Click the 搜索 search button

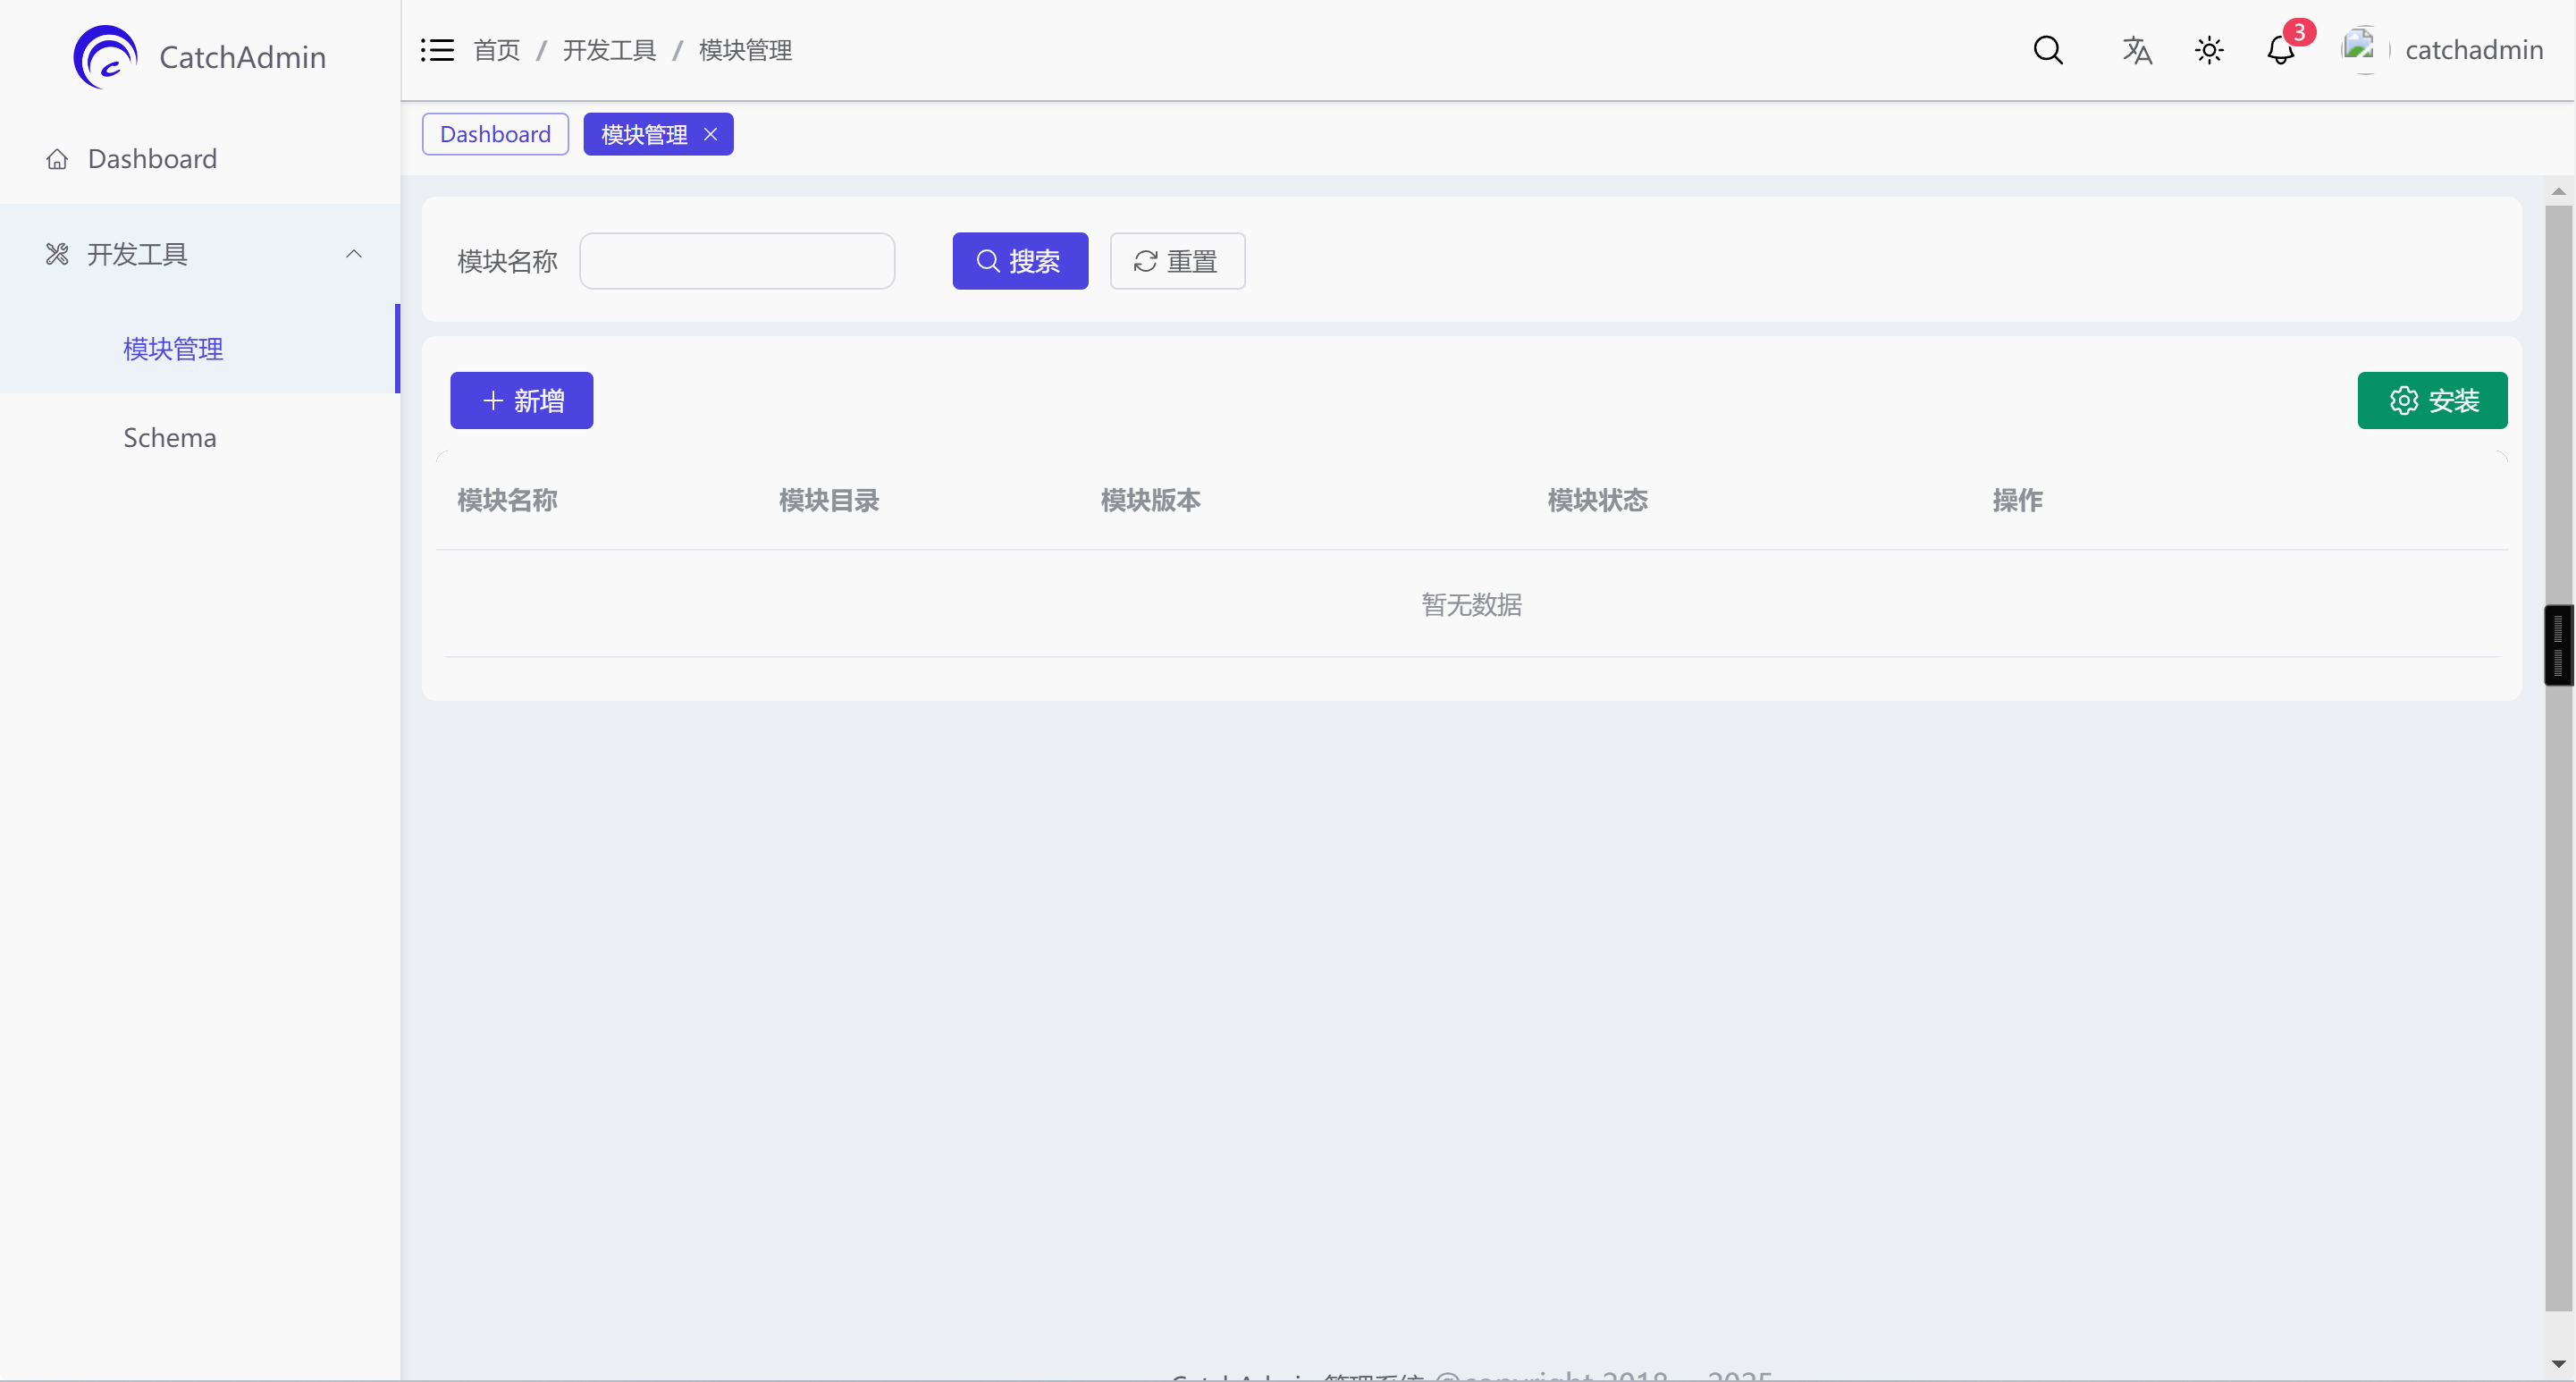point(1020,261)
